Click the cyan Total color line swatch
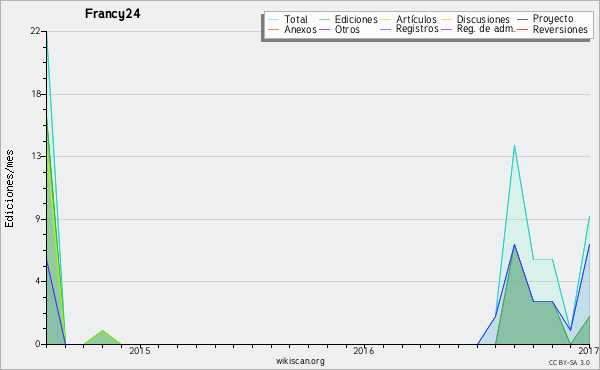 point(273,20)
